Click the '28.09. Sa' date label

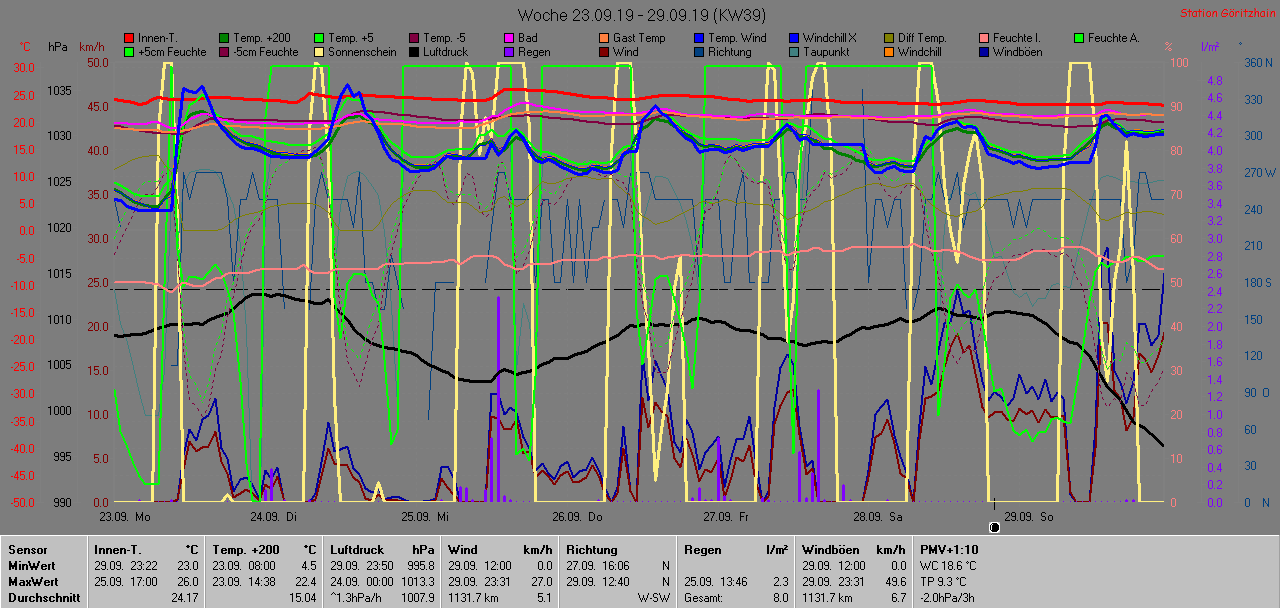(878, 517)
